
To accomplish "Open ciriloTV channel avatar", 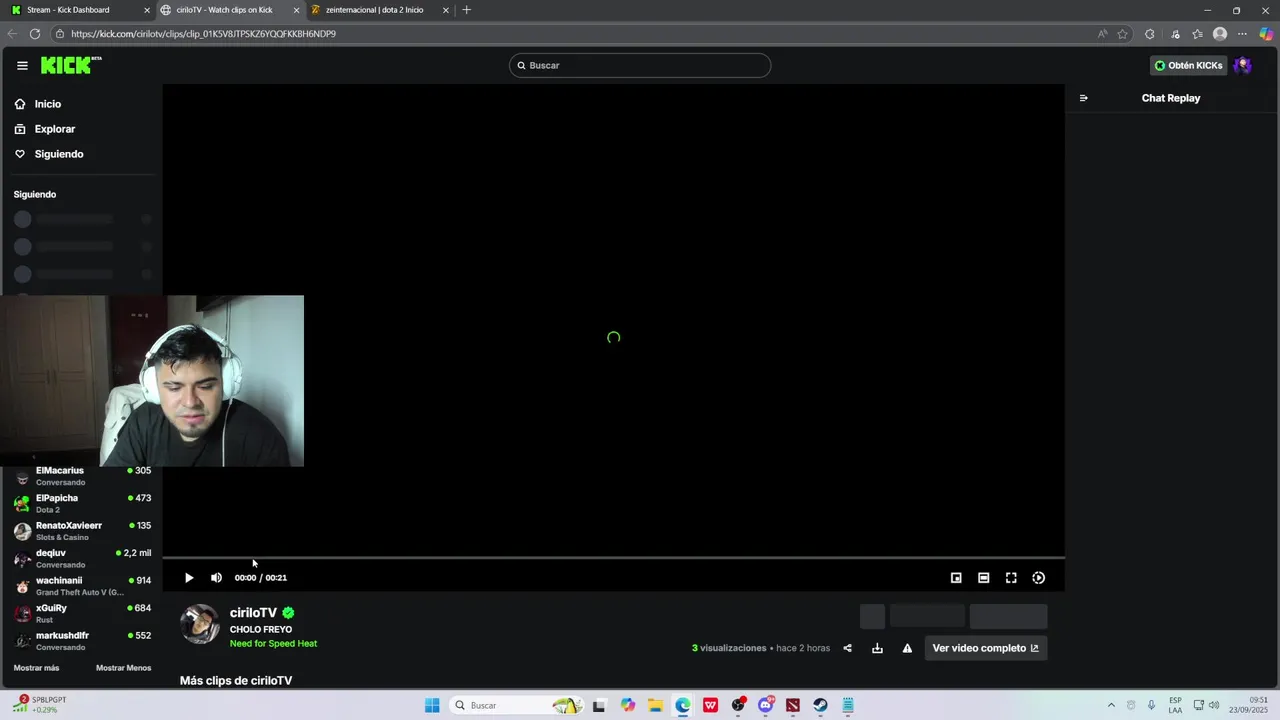I will 200,624.
